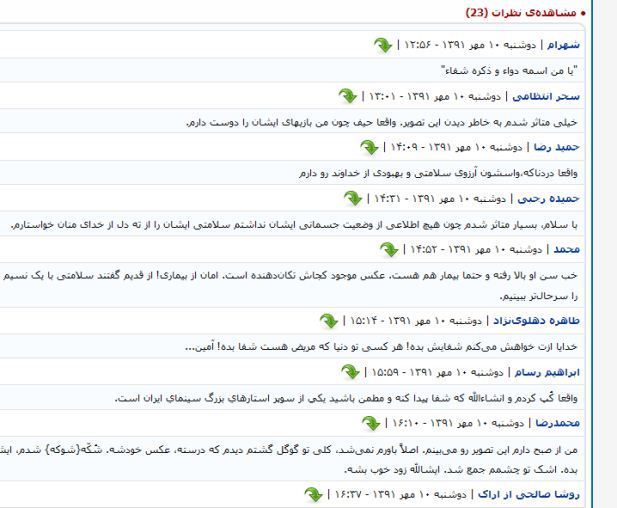Click the green reply arrow beside شهرام's comment
Screen dimensions: 617x508
384,45
